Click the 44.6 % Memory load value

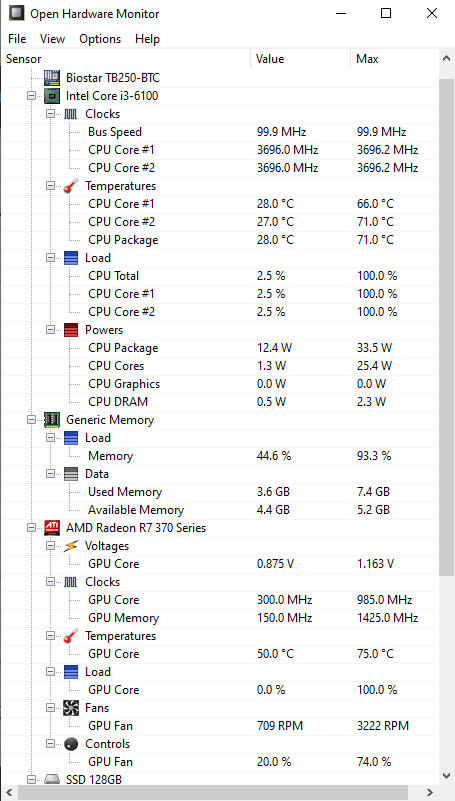point(274,456)
